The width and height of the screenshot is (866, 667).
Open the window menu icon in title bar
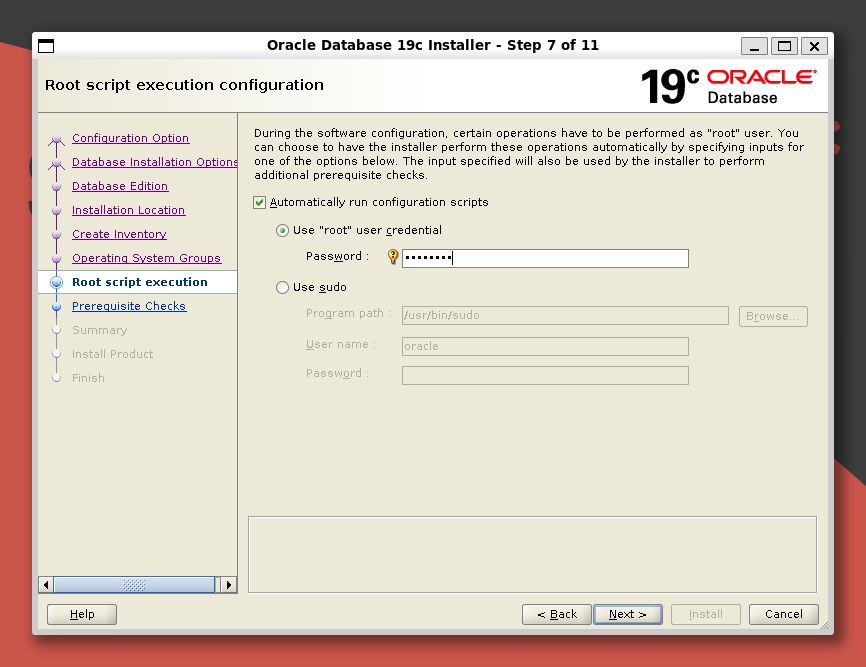[46, 46]
